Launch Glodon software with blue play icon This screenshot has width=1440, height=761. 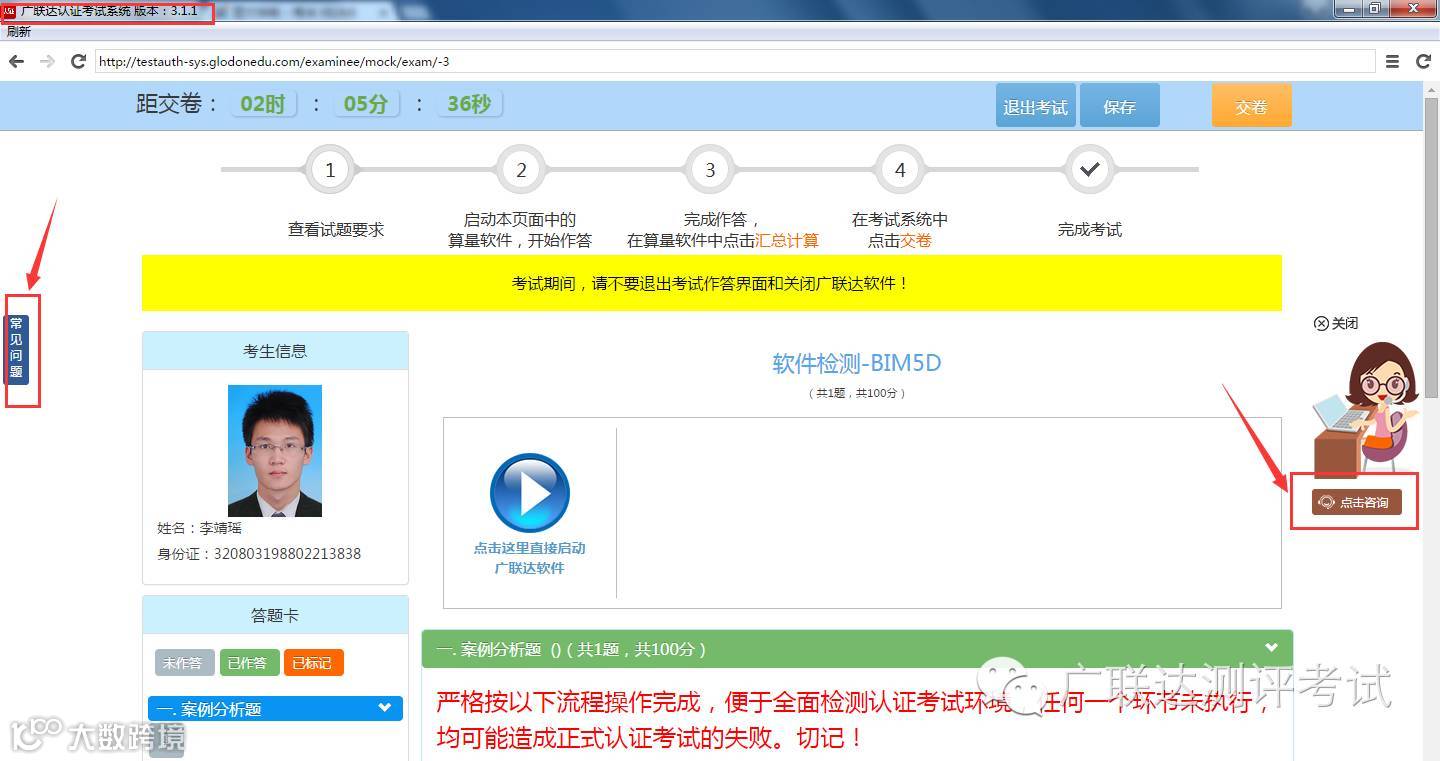[530, 492]
